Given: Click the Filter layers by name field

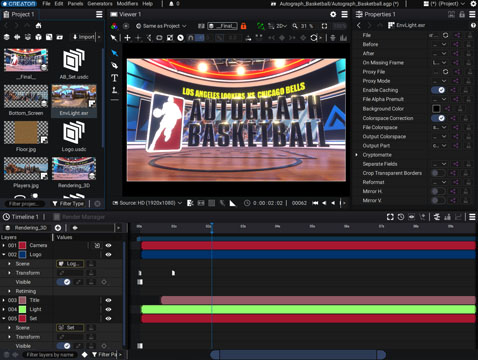Looking at the screenshot, I should click(50, 355).
